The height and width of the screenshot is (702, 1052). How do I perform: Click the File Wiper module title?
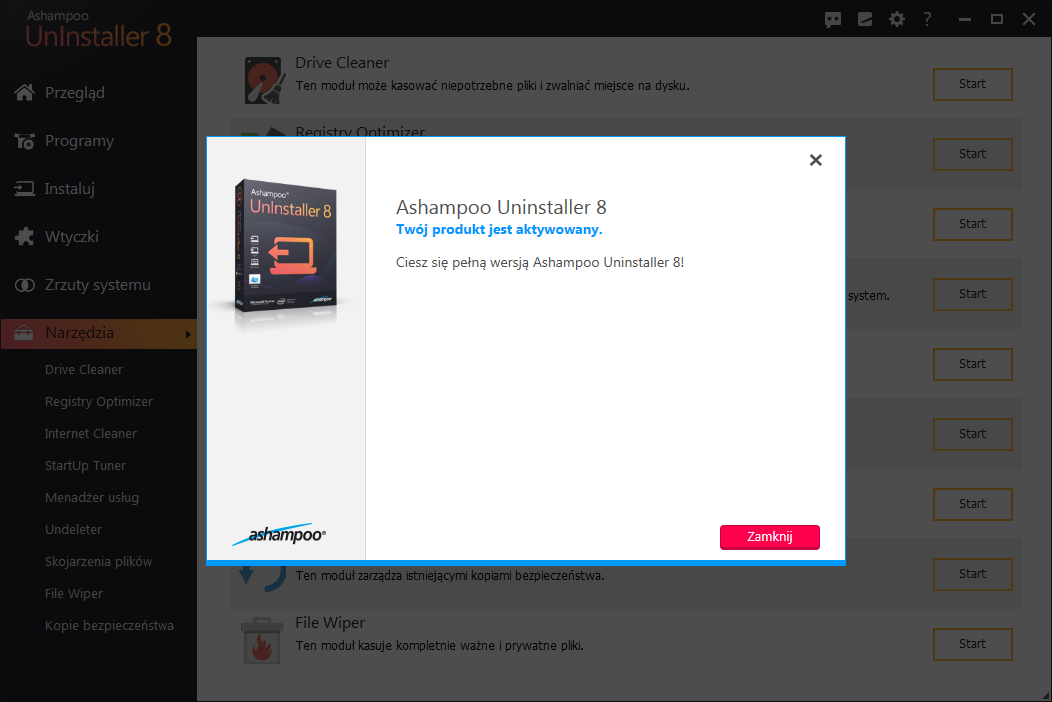tap(330, 623)
